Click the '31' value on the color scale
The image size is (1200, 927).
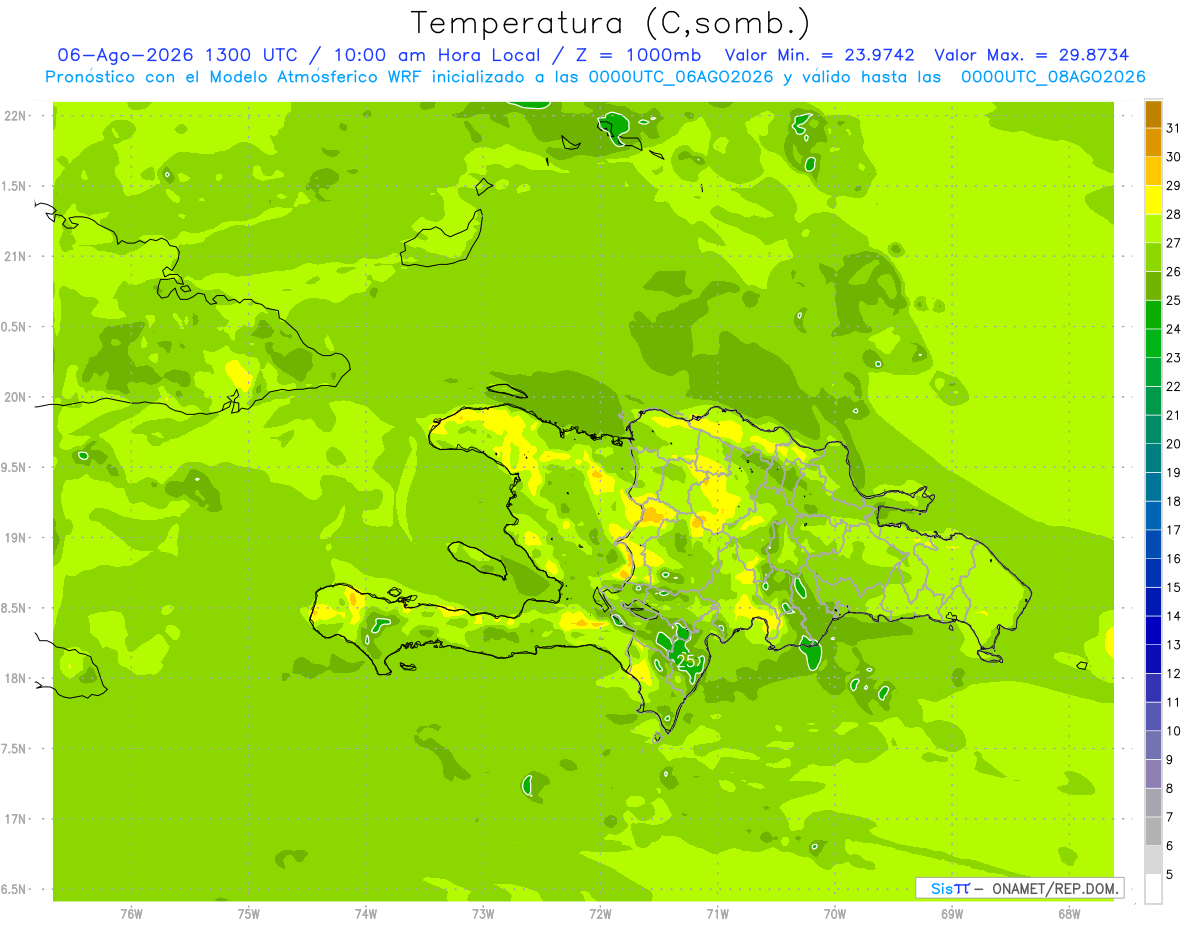click(1174, 128)
